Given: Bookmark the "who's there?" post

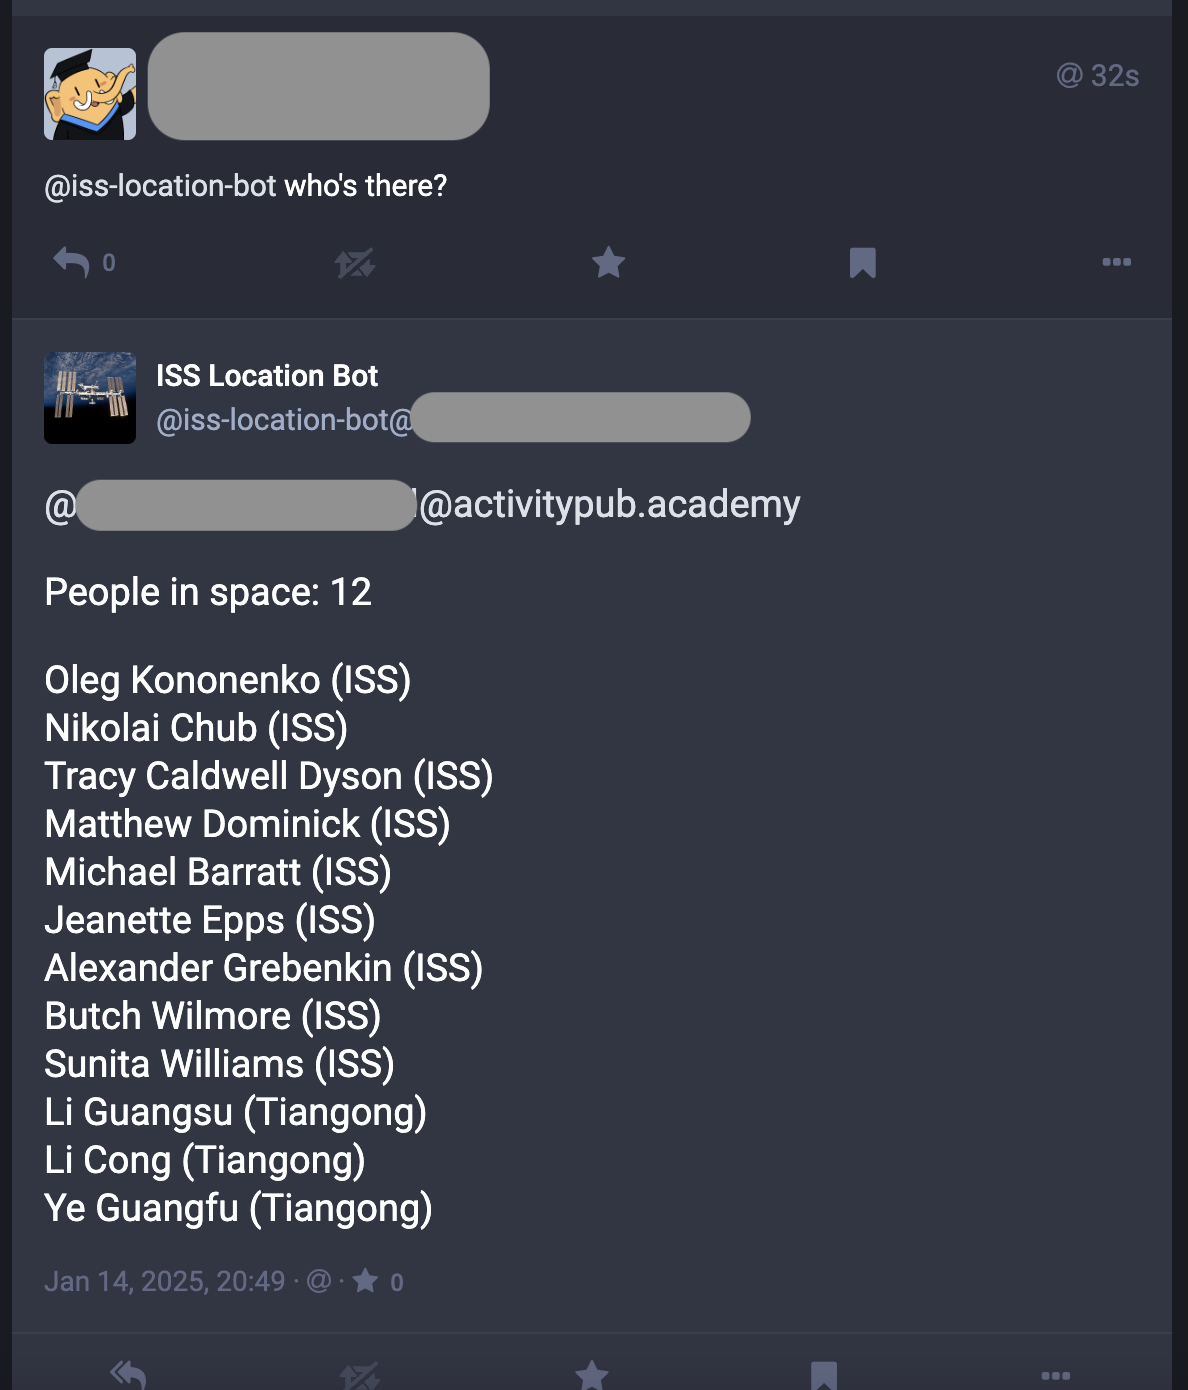Looking at the screenshot, I should tap(862, 263).
